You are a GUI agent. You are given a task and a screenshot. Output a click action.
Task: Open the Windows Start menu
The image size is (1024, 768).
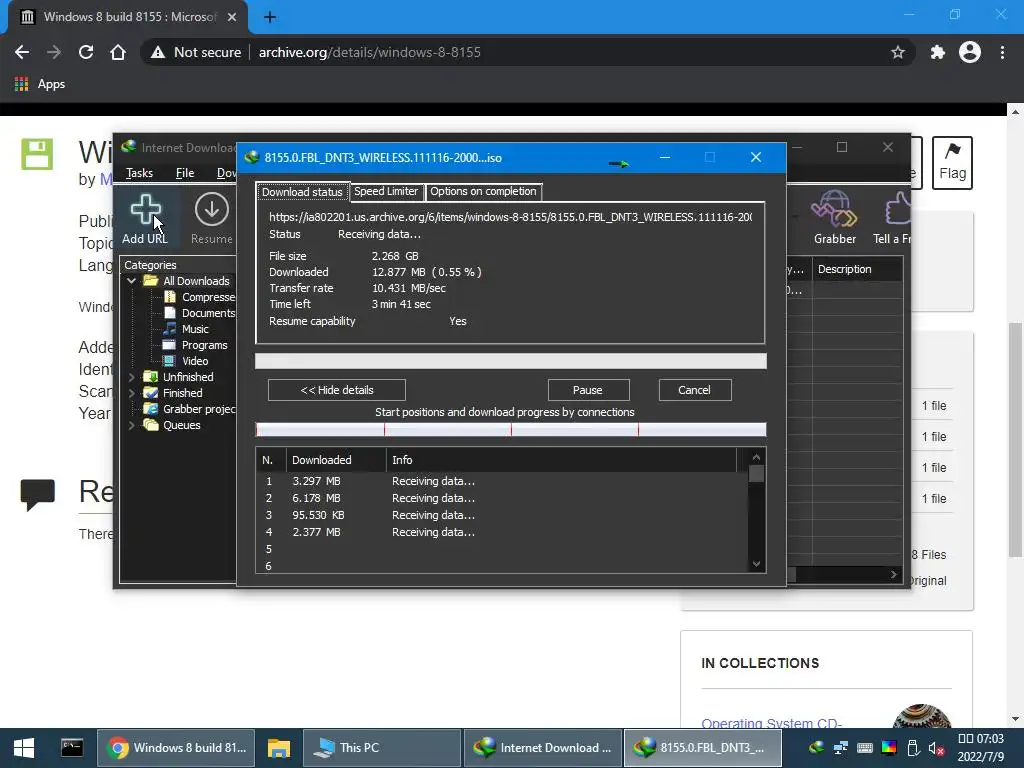(24, 748)
